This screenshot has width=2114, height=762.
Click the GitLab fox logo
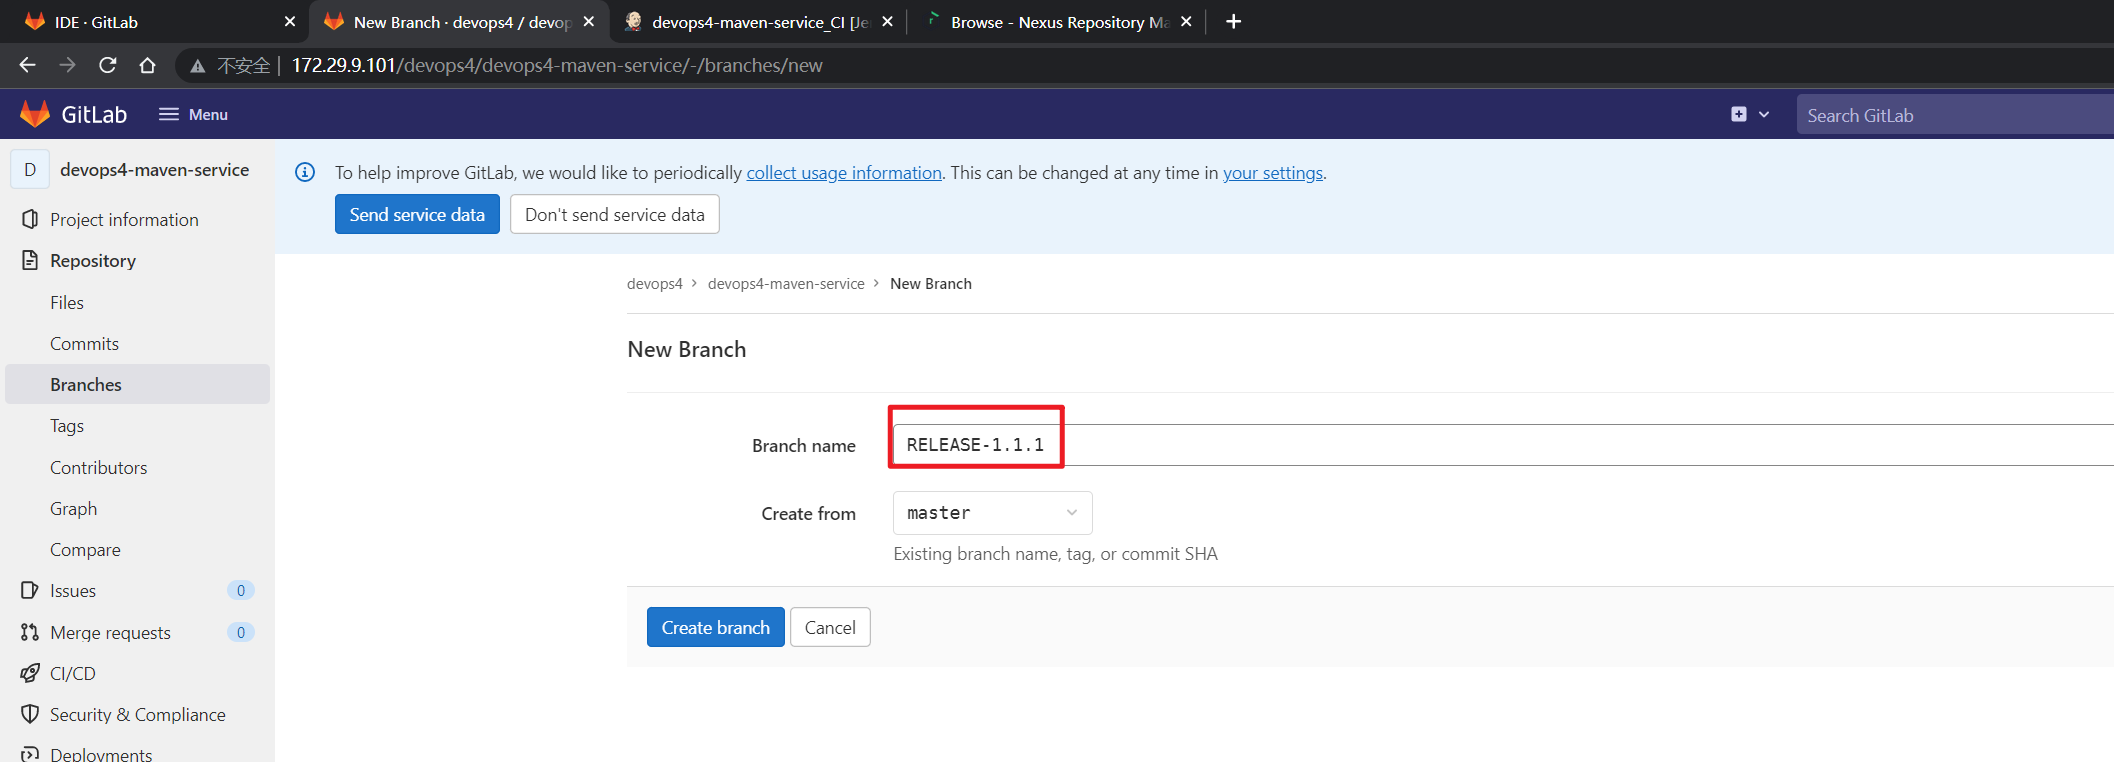pos(35,114)
